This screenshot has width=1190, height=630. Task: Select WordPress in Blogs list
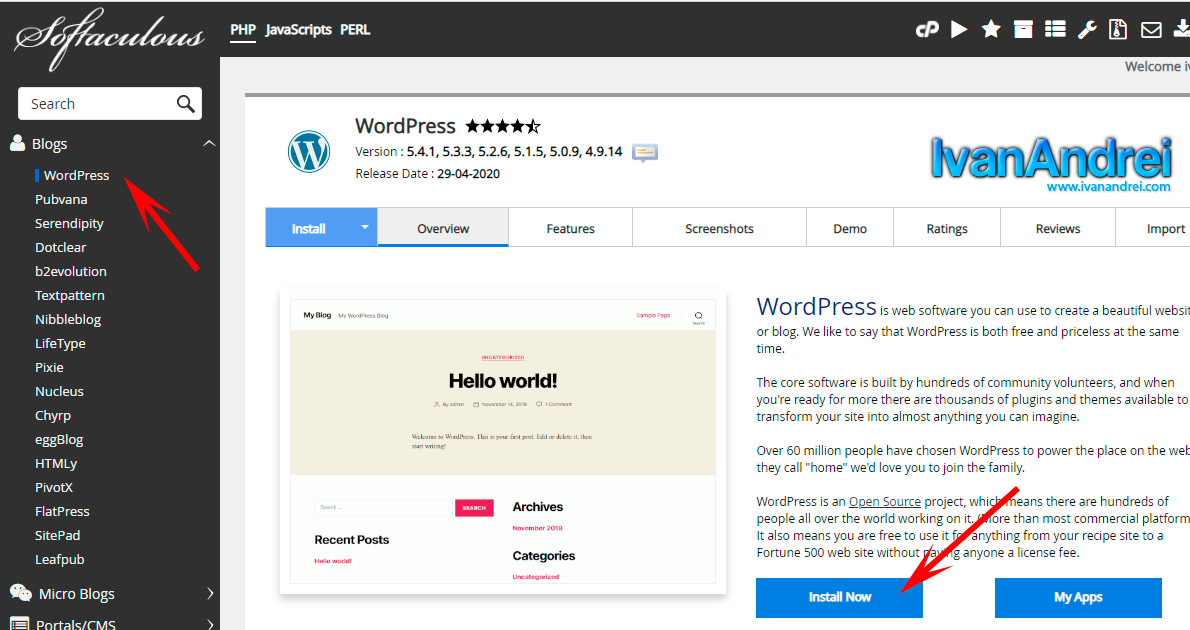(x=76, y=175)
